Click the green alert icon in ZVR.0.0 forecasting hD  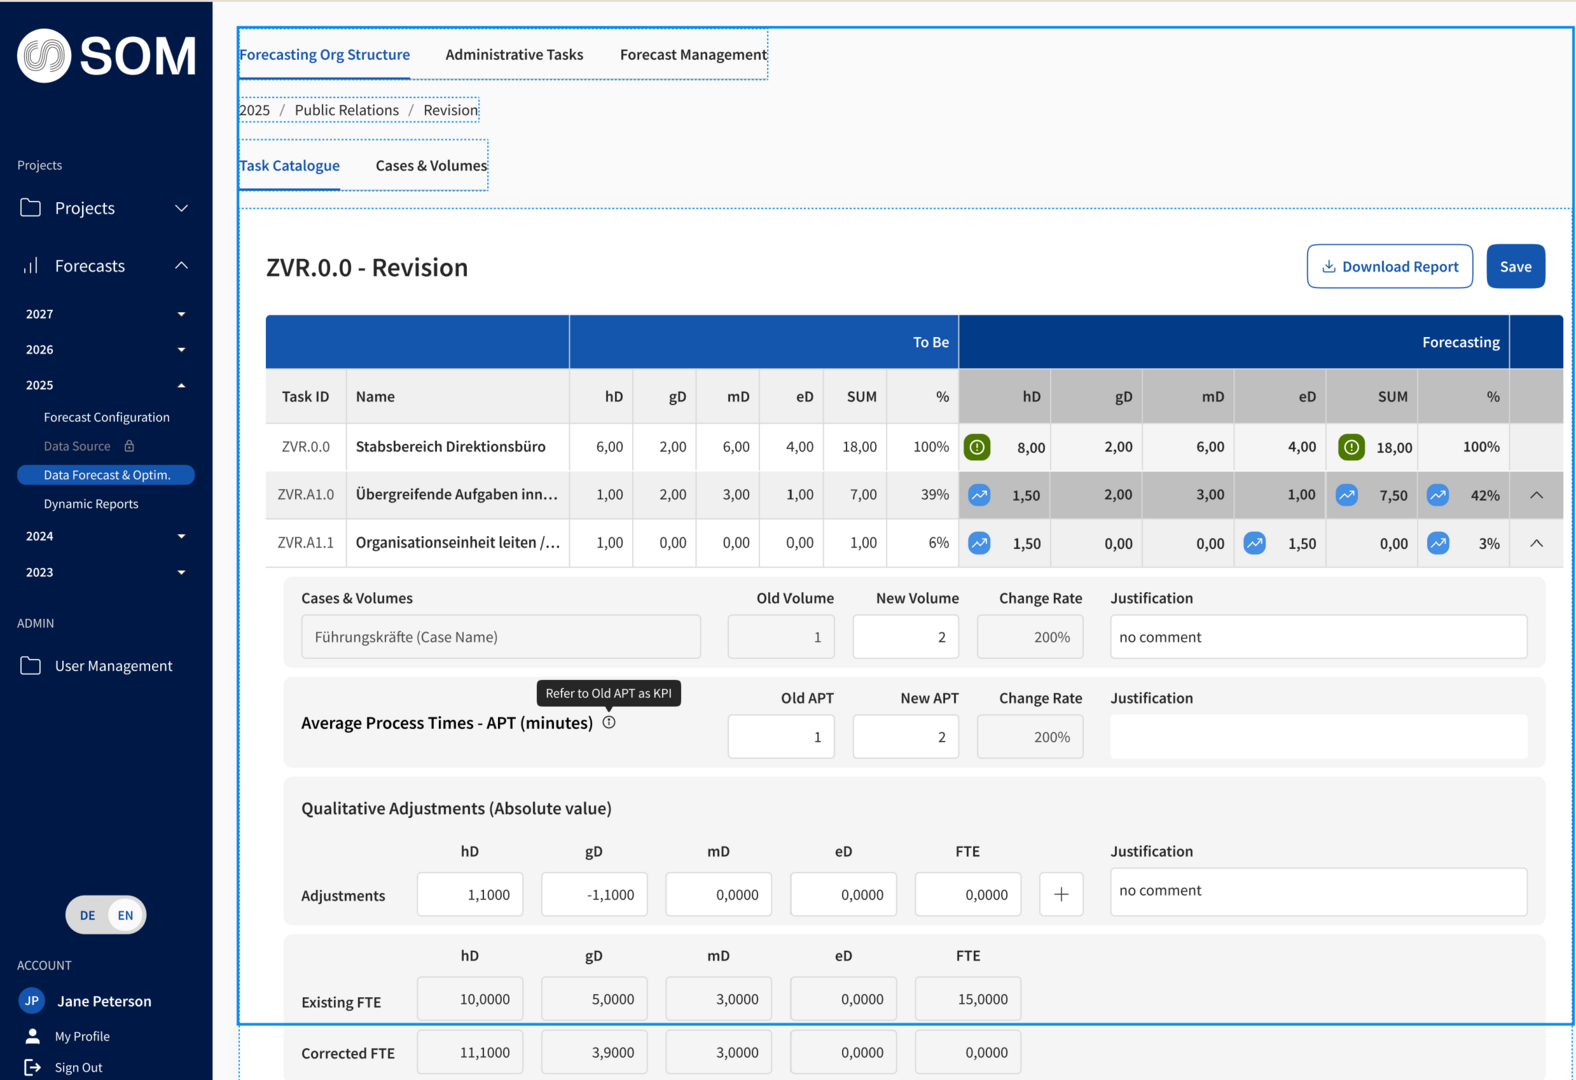(977, 447)
